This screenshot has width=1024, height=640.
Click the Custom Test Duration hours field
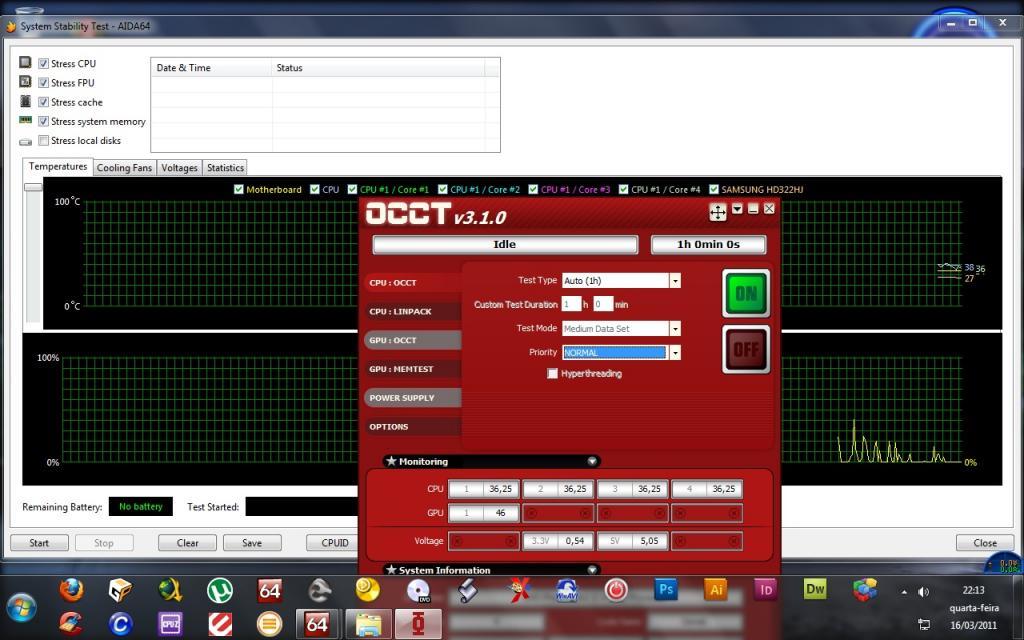(571, 304)
